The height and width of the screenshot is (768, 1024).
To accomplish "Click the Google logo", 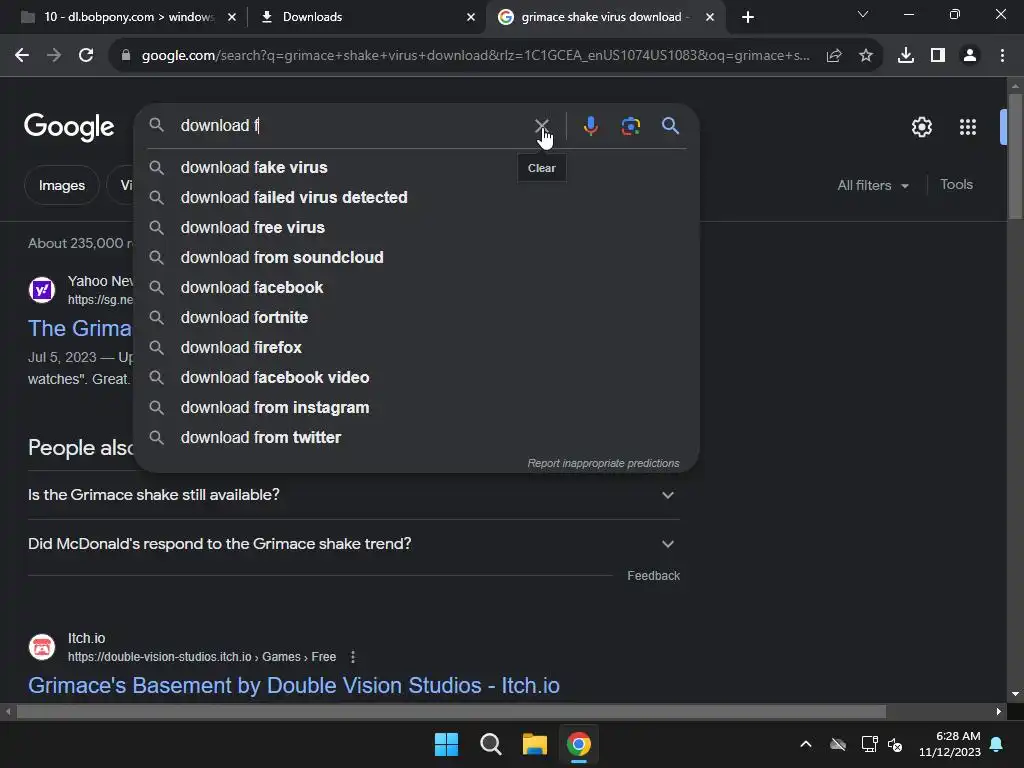I will click(x=69, y=127).
